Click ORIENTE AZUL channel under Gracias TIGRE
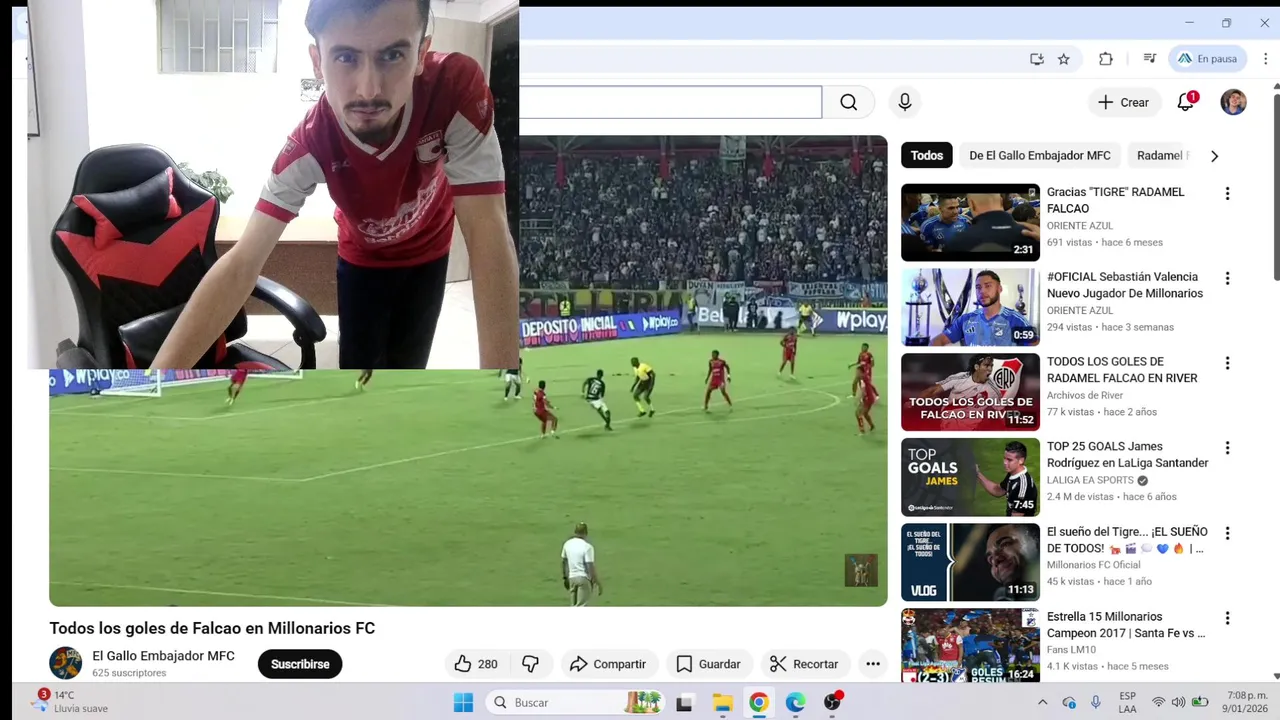Image resolution: width=1280 pixels, height=720 pixels. (x=1080, y=226)
